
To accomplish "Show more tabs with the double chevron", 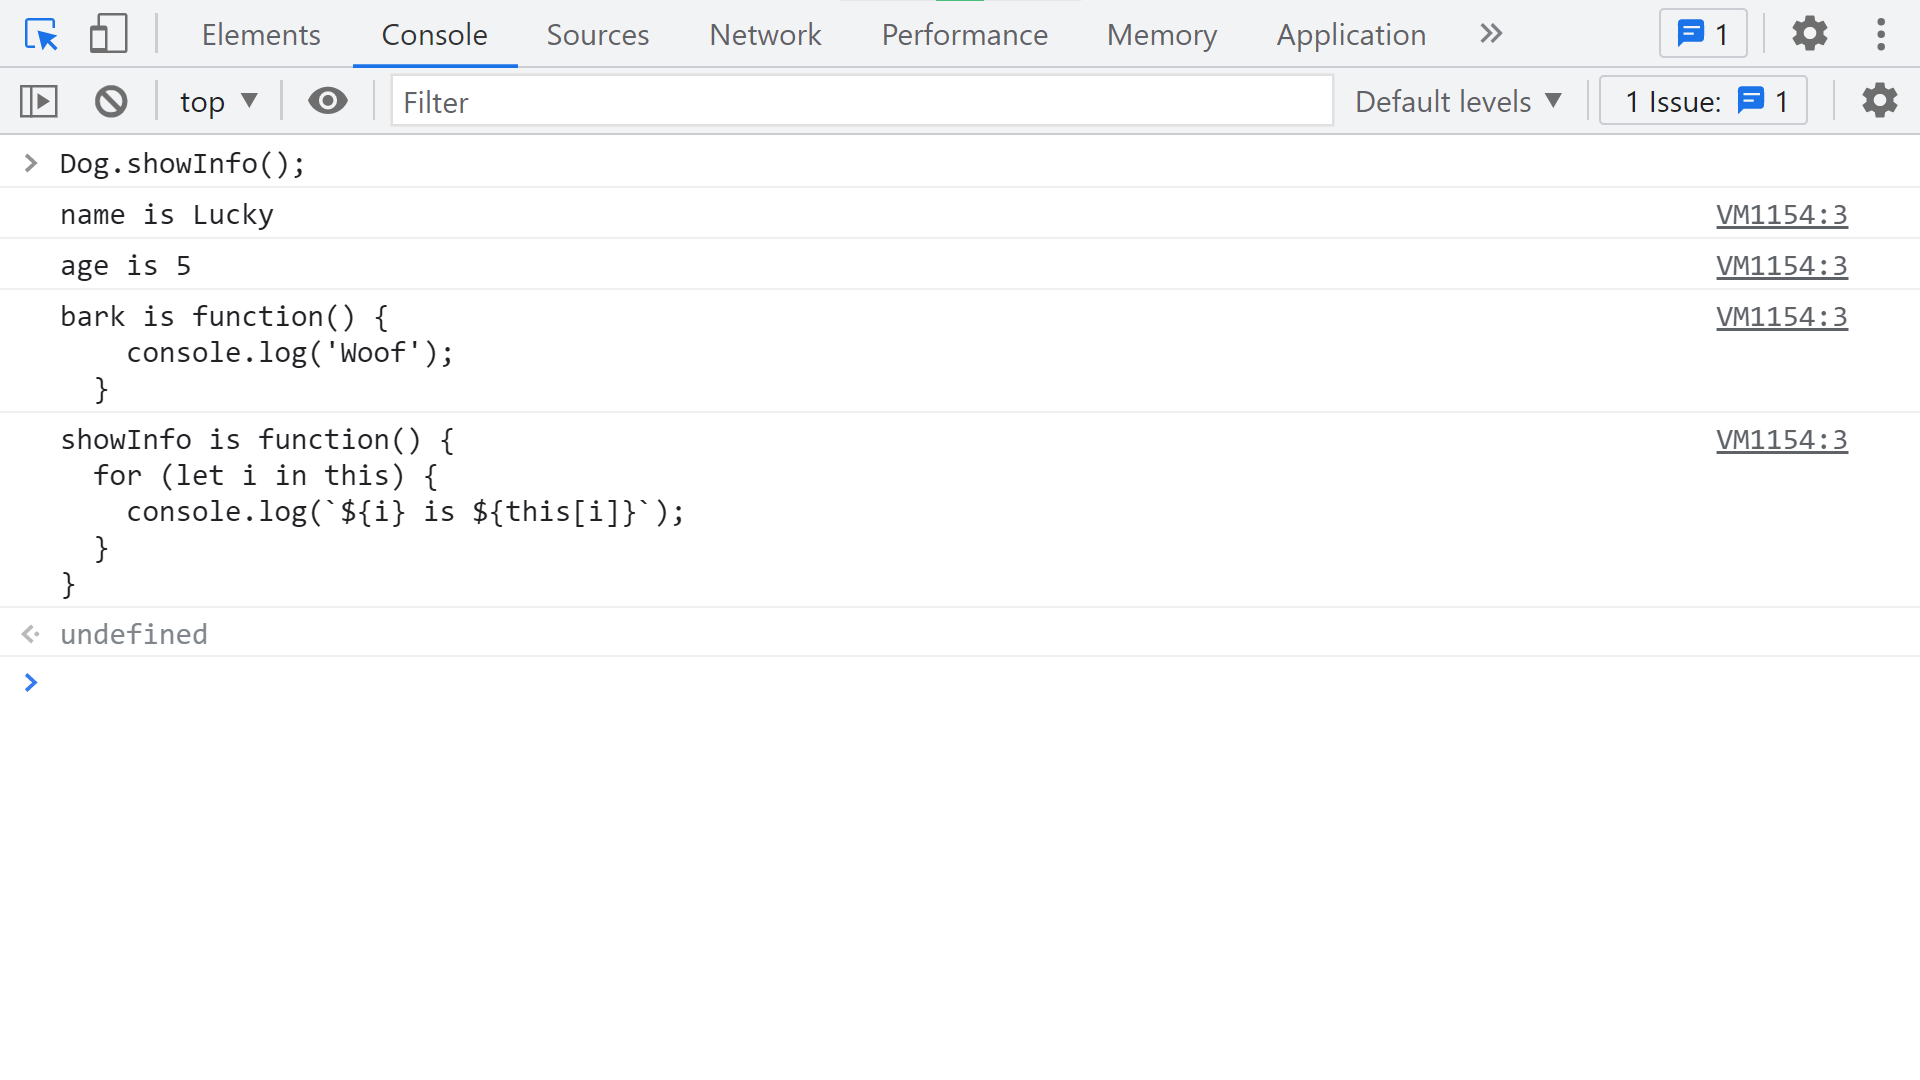I will coord(1490,35).
